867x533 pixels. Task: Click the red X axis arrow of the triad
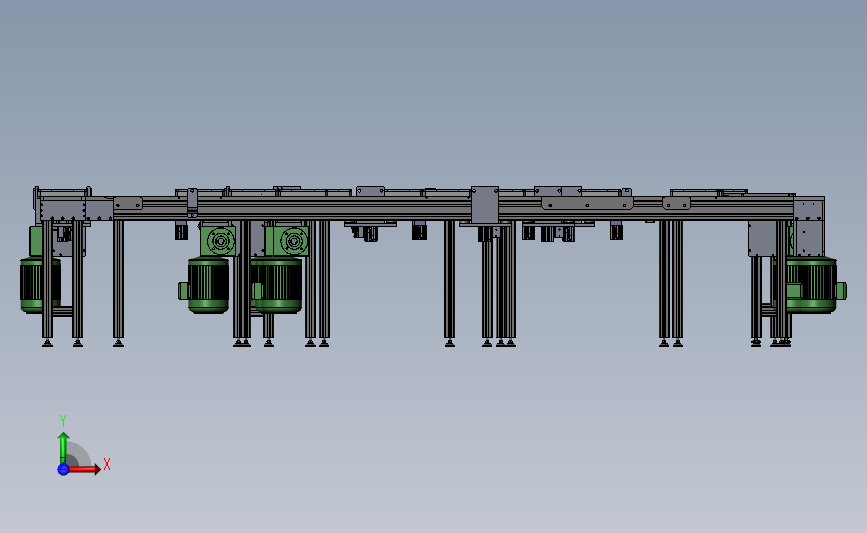[x=84, y=469]
